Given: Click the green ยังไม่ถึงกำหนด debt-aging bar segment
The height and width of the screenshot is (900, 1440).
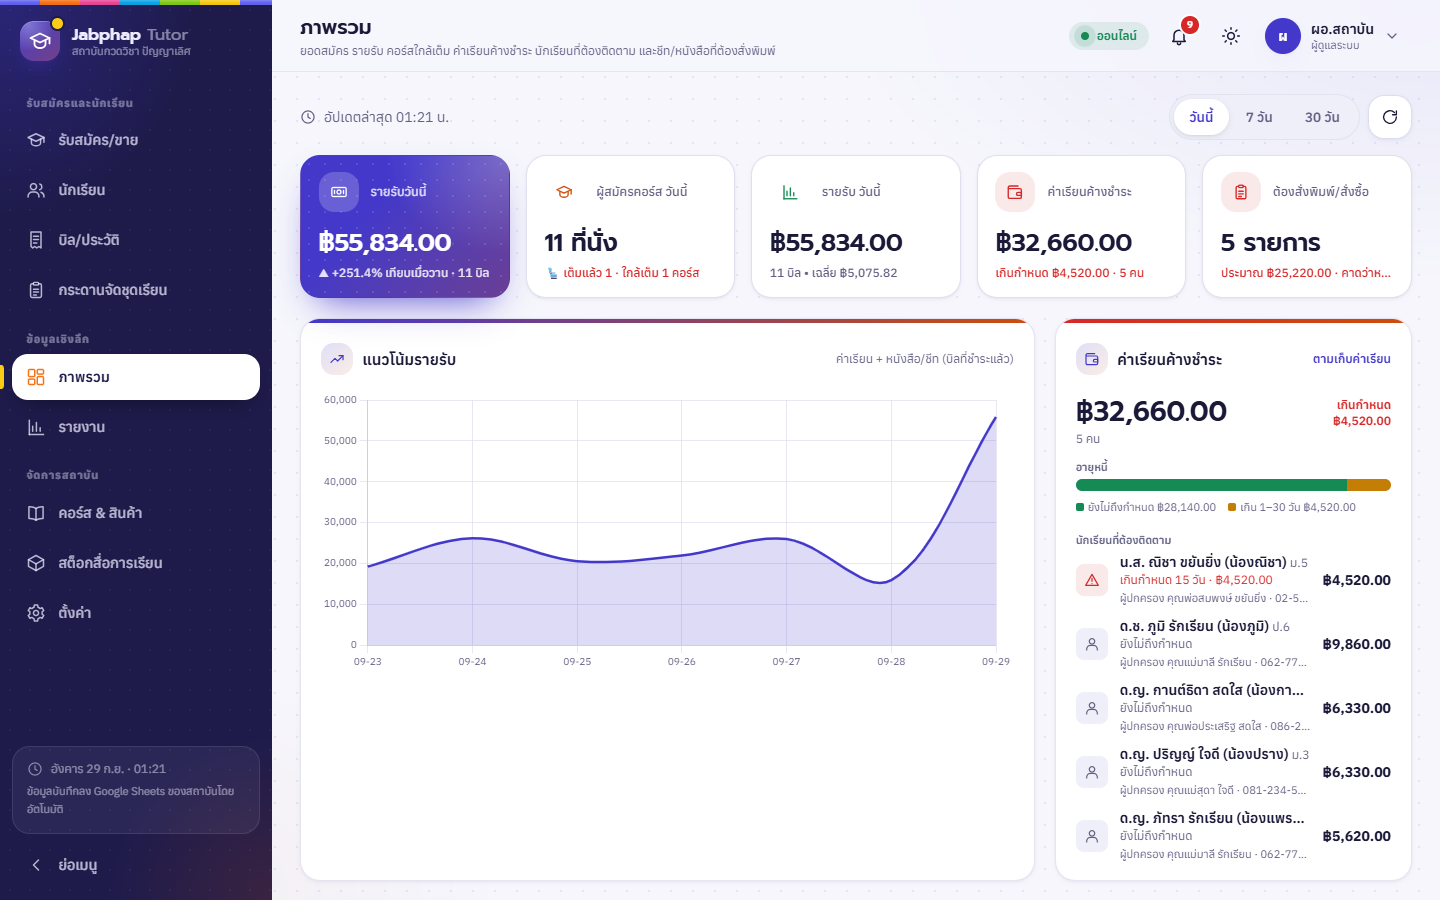Looking at the screenshot, I should point(1212,485).
